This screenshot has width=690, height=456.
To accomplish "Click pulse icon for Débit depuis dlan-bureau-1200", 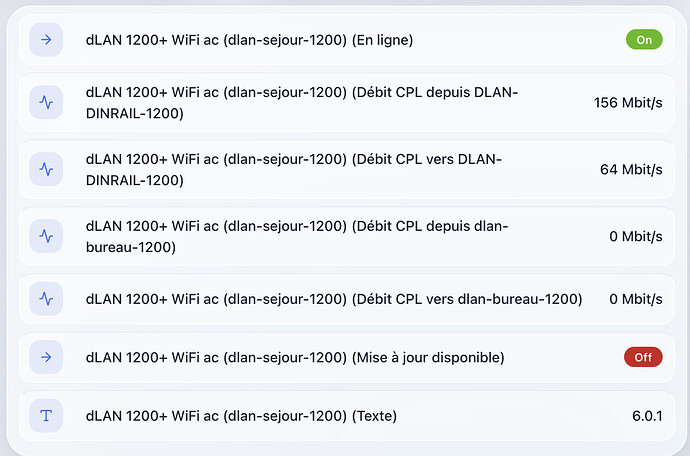I will coord(46,236).
